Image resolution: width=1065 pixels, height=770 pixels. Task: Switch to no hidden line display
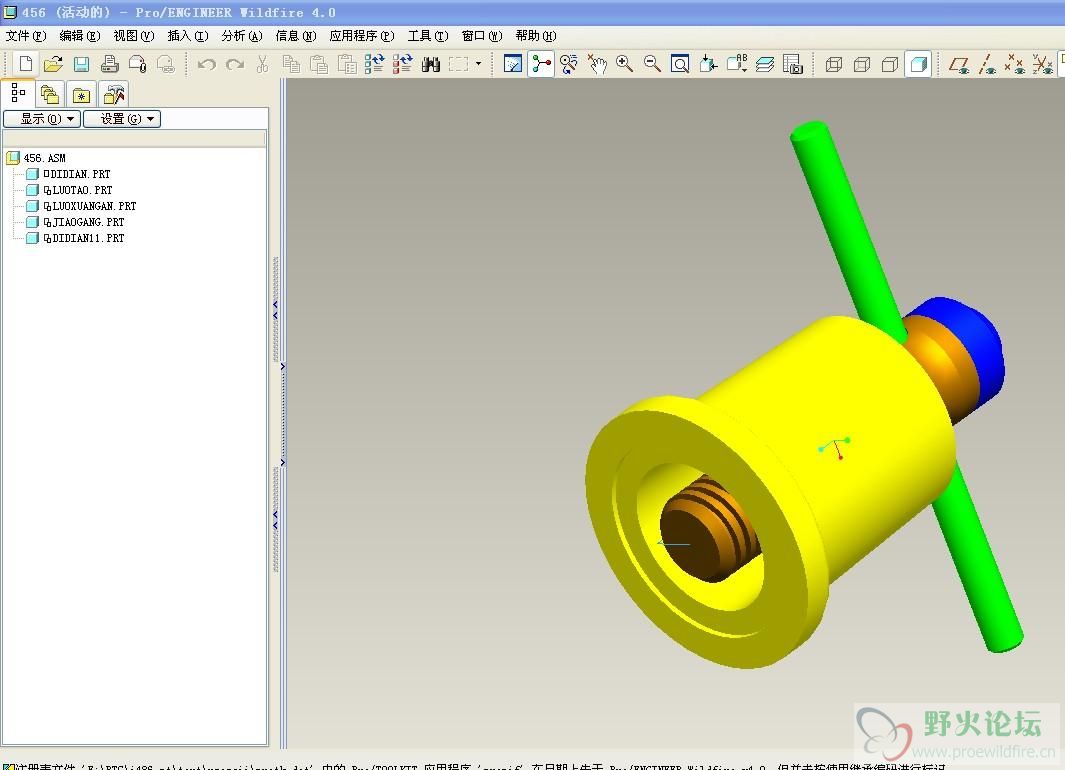coord(890,64)
